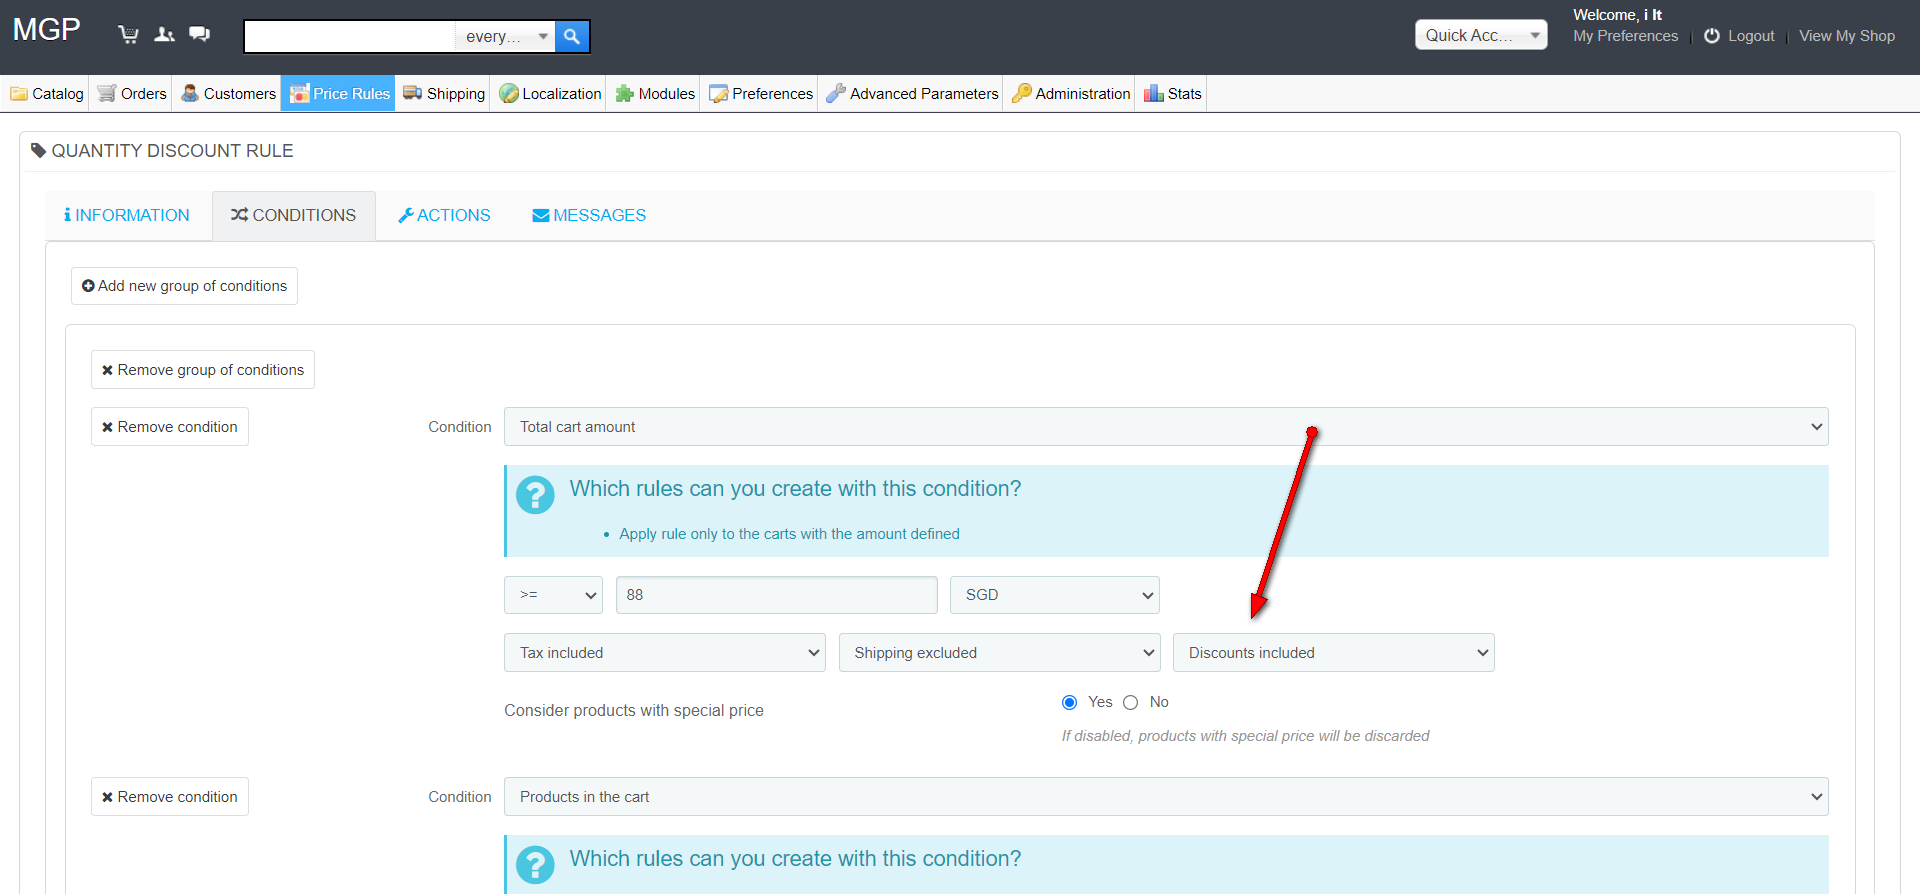
Task: Click the help question mark under Products in the cart
Action: [x=536, y=864]
